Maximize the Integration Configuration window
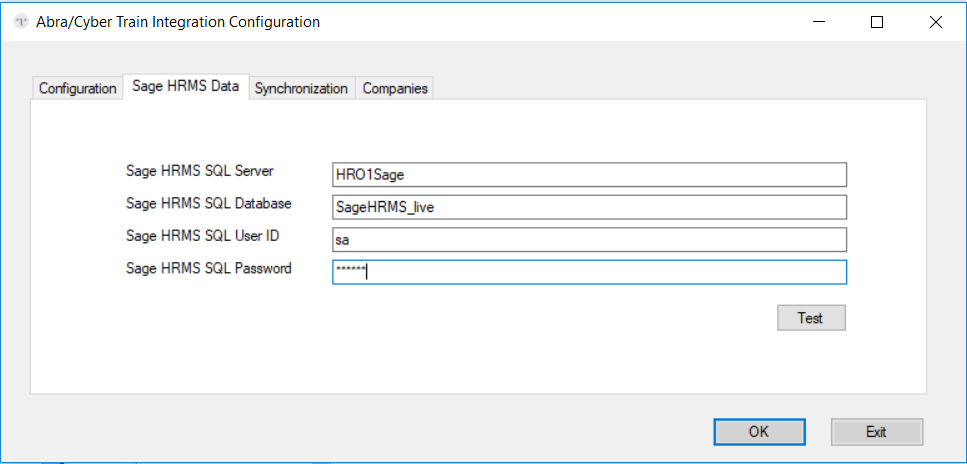 coord(877,22)
